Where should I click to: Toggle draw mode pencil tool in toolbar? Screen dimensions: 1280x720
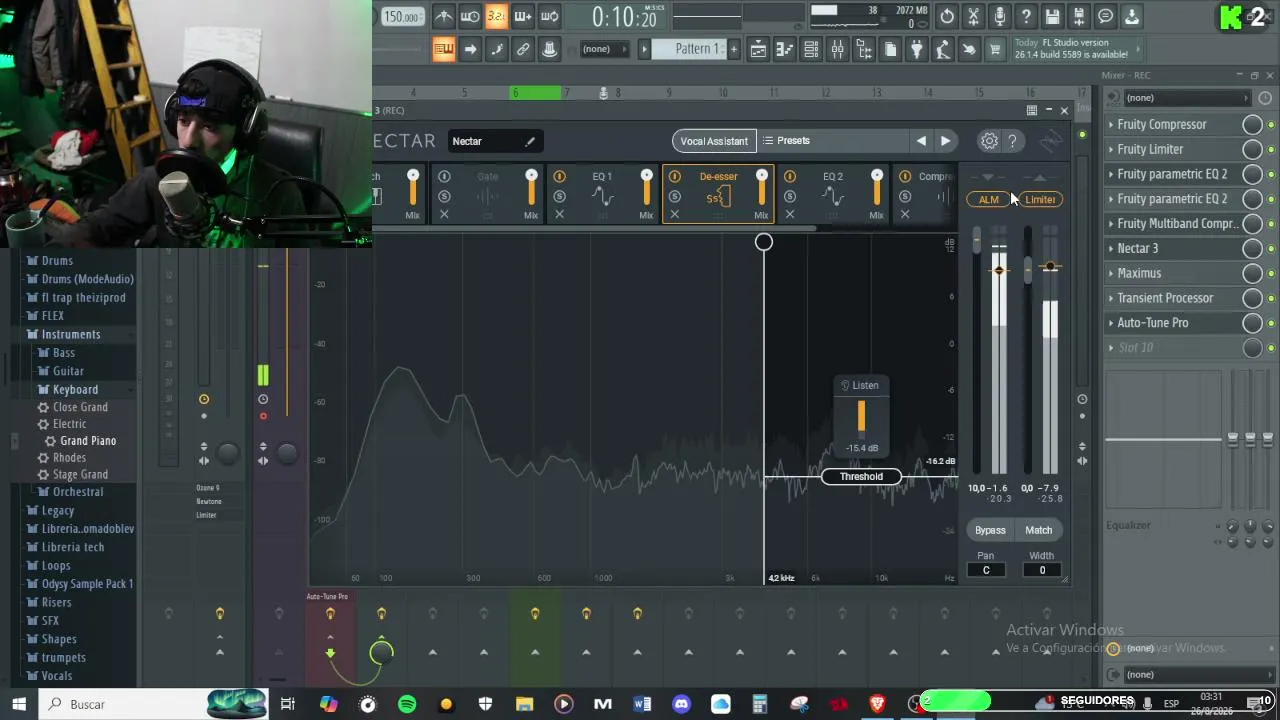point(497,49)
